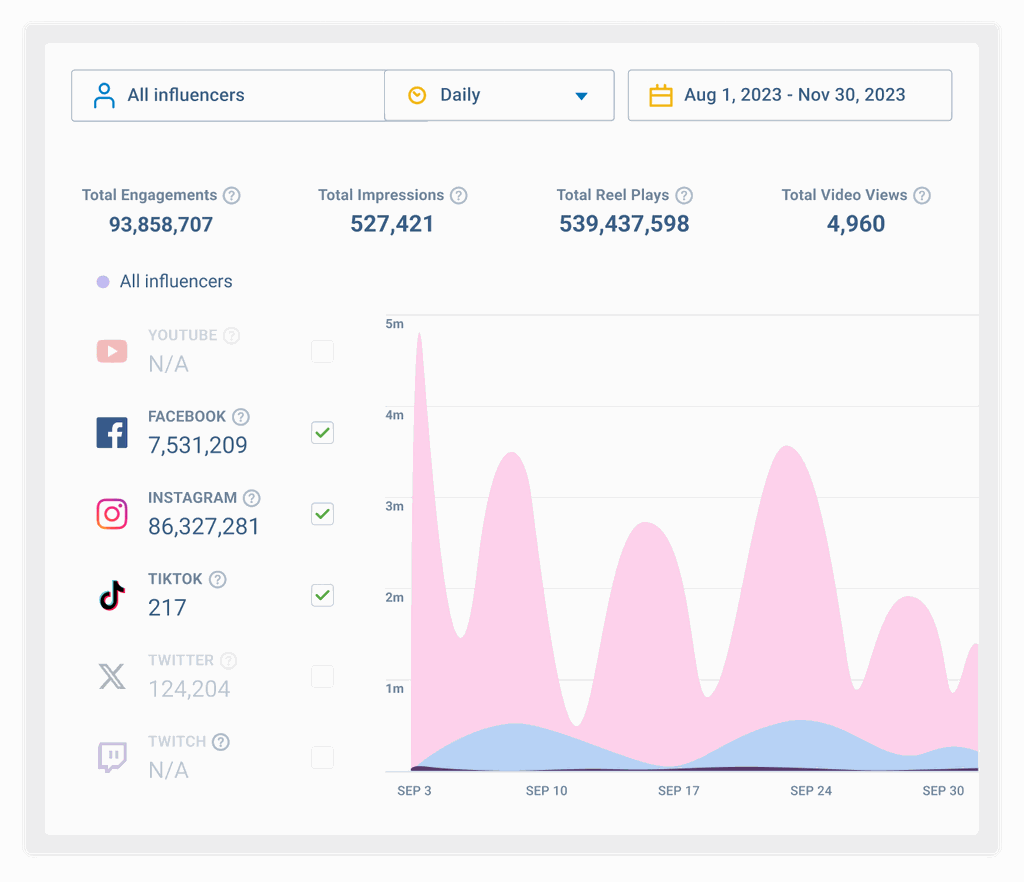Open the All influencers selector
The width and height of the screenshot is (1024, 882).
coord(228,95)
